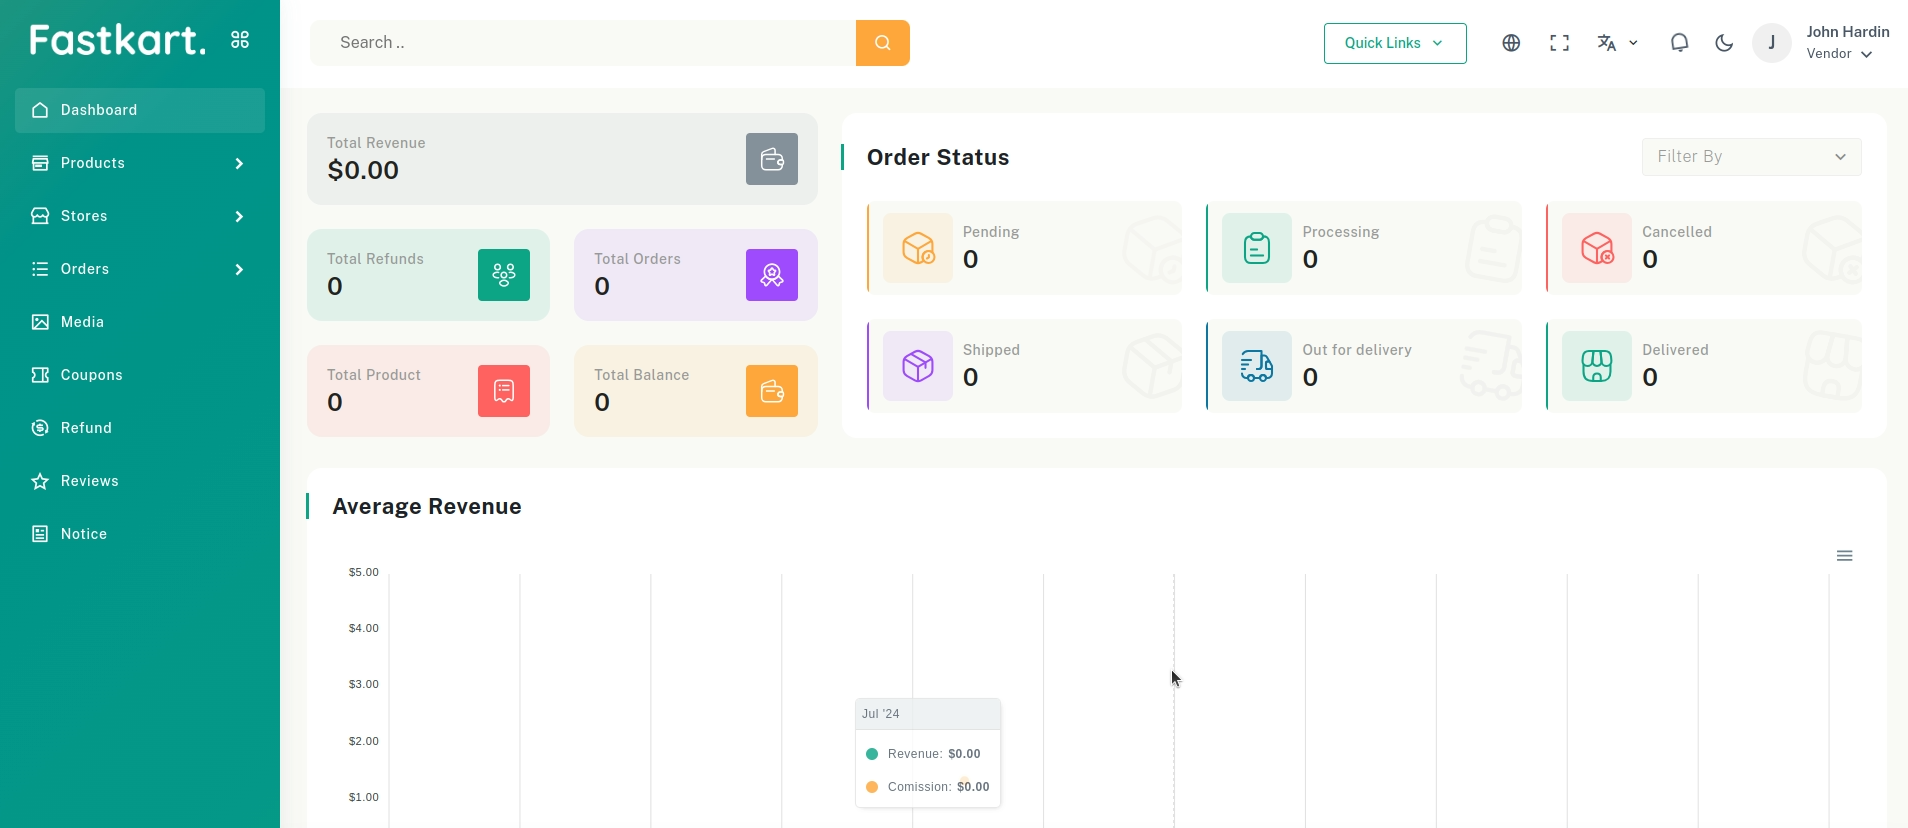Click the Total Revenue wallet icon
The image size is (1908, 828).
click(x=771, y=159)
